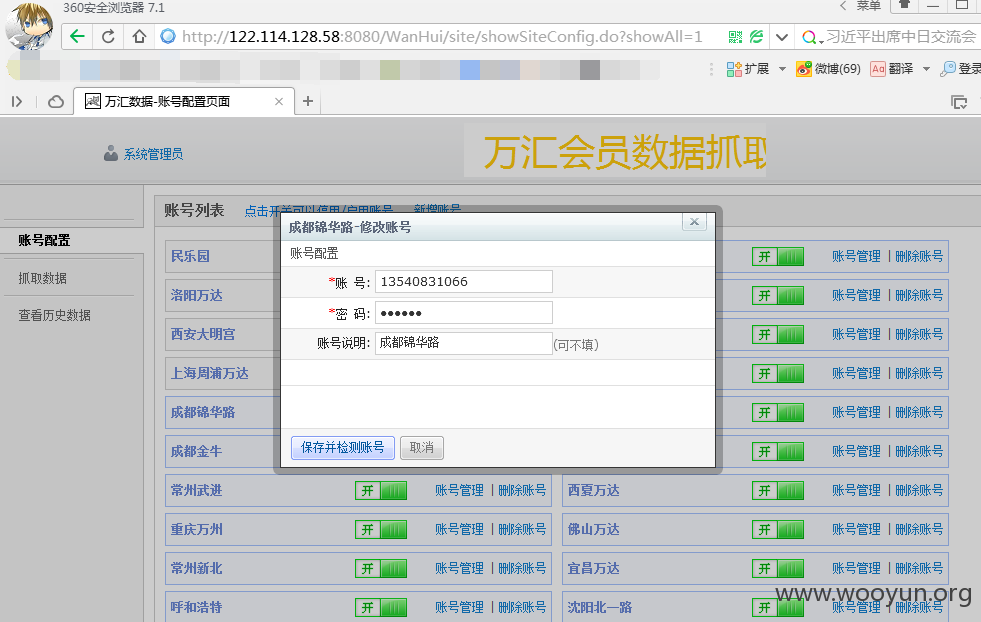Screen dimensions: 981x622
Task: Click the restore-closed-tabs icon at tab bar right
Action: pyautogui.click(x=959, y=101)
